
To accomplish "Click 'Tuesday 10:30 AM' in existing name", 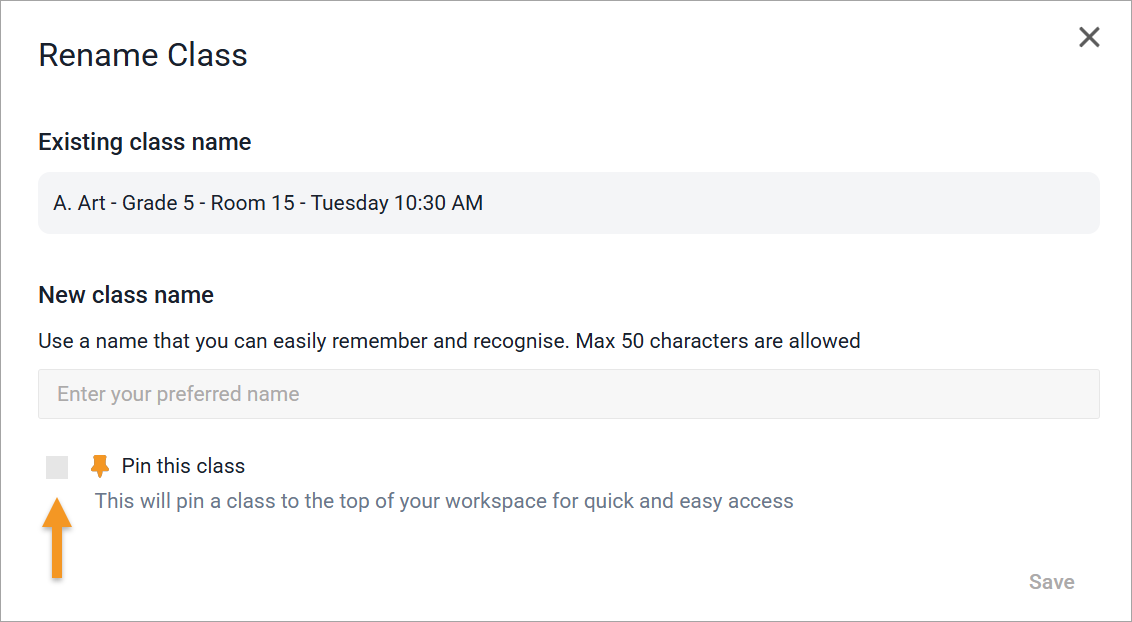I will 397,203.
